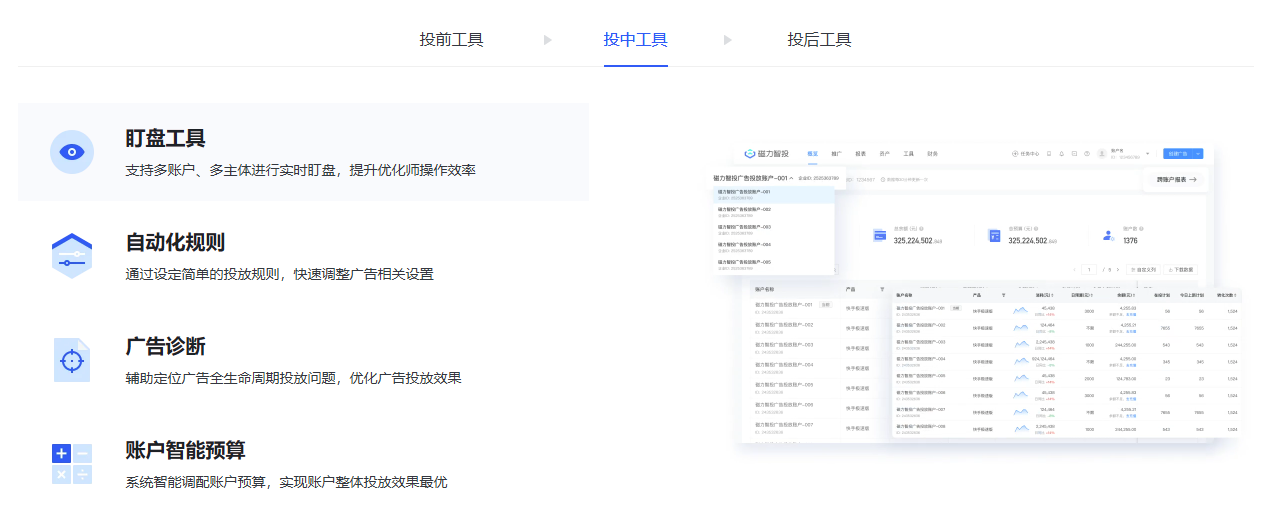Select the 自动化规则 heading

pyautogui.click(x=175, y=242)
